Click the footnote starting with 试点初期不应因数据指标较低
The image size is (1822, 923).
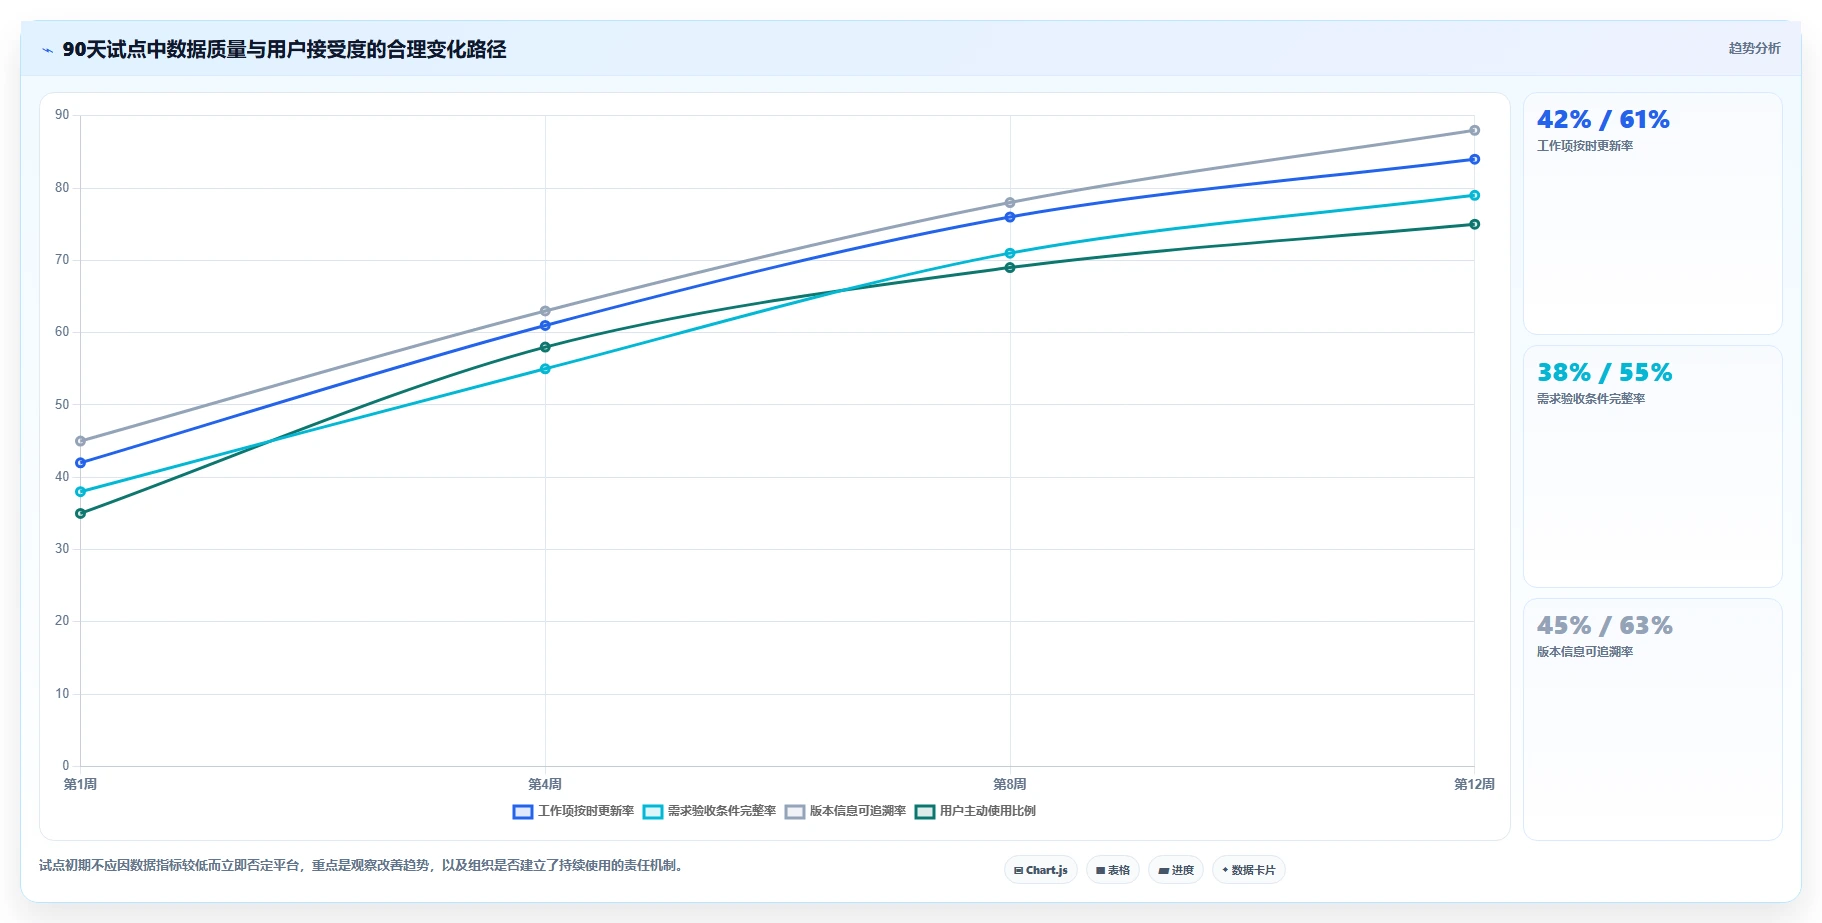[x=363, y=866]
